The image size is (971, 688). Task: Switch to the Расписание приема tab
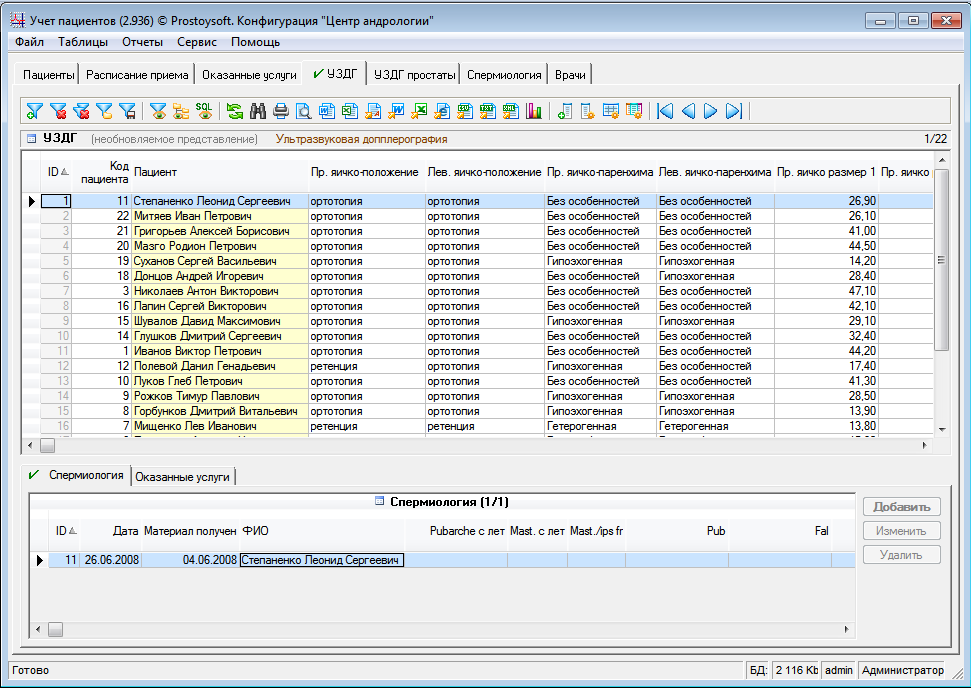point(137,75)
